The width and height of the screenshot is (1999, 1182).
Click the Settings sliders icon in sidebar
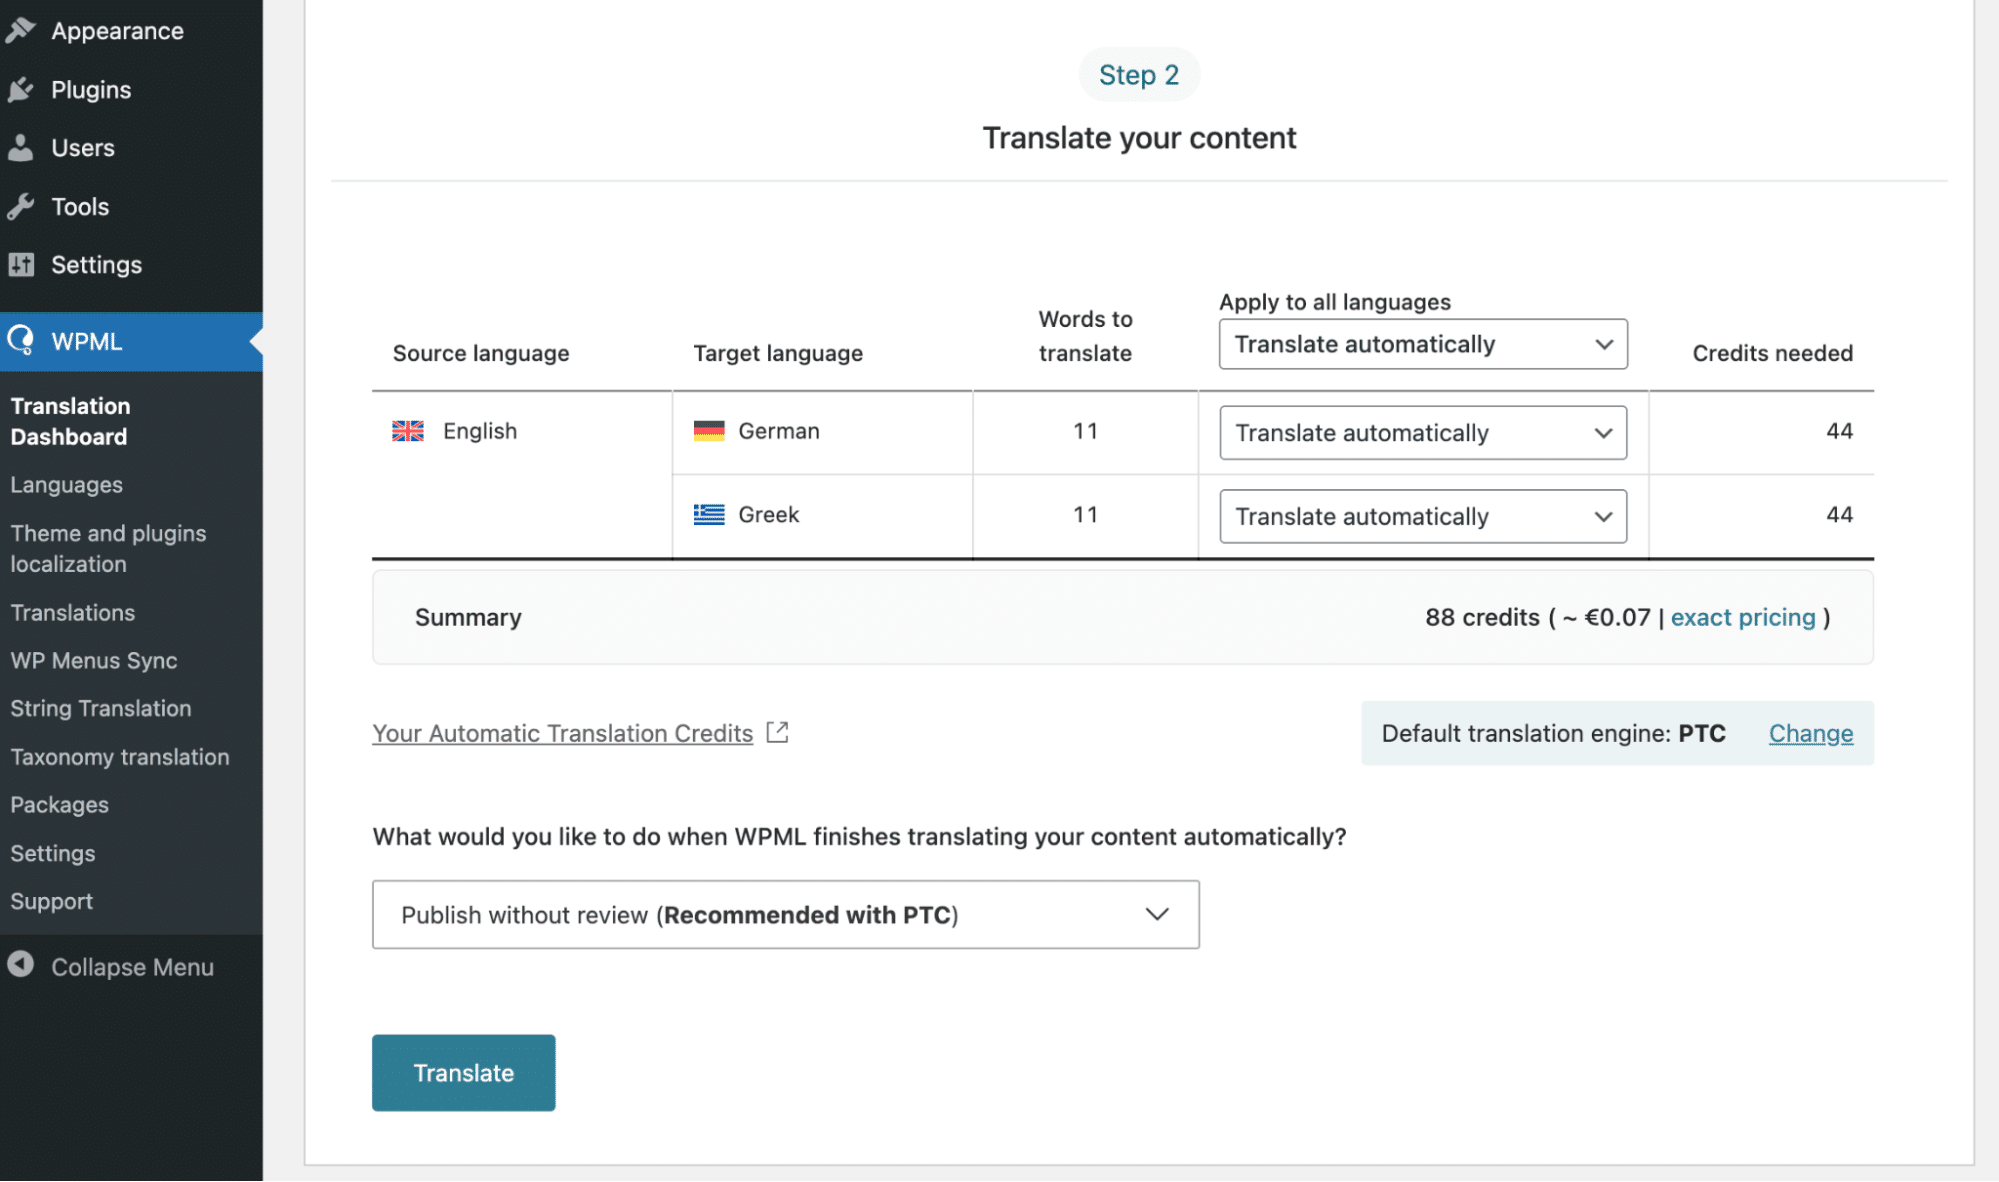click(20, 265)
